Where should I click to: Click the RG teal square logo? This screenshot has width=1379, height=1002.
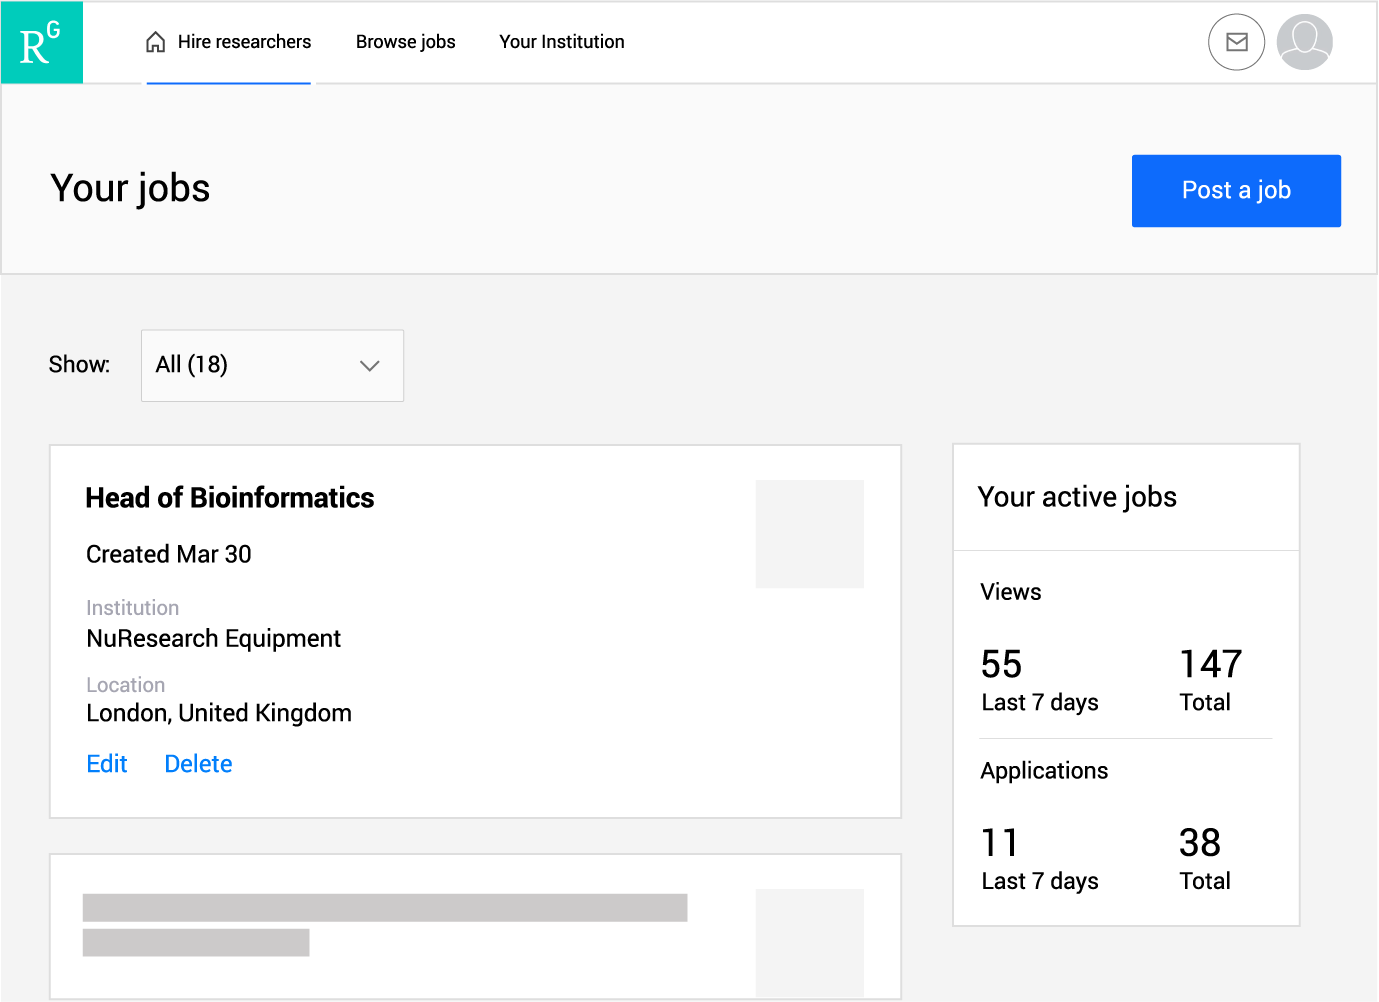click(x=41, y=41)
